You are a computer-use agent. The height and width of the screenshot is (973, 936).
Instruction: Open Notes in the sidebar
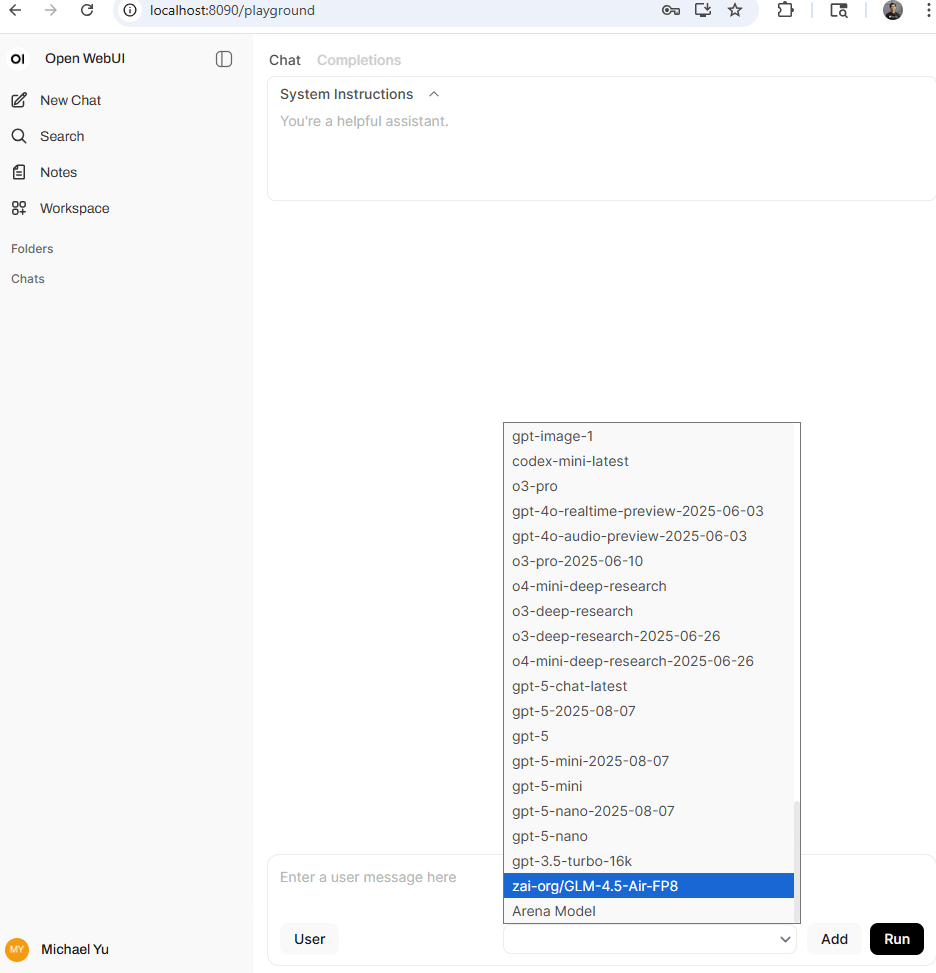[x=58, y=172]
